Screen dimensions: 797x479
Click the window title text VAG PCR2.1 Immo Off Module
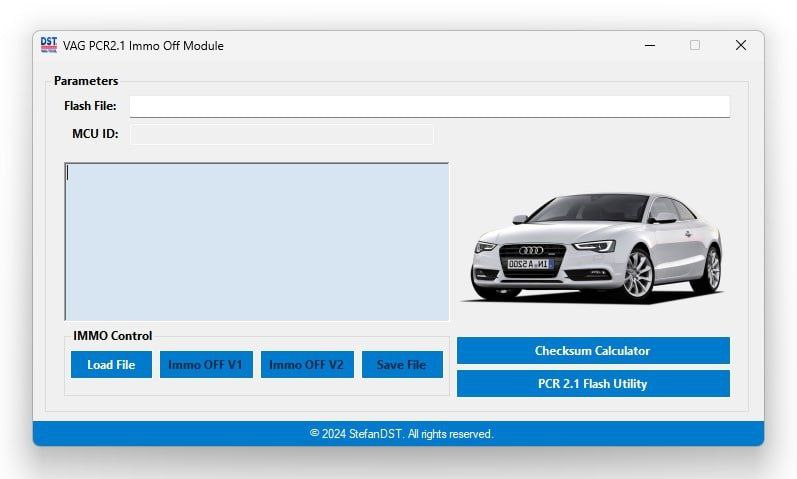144,46
